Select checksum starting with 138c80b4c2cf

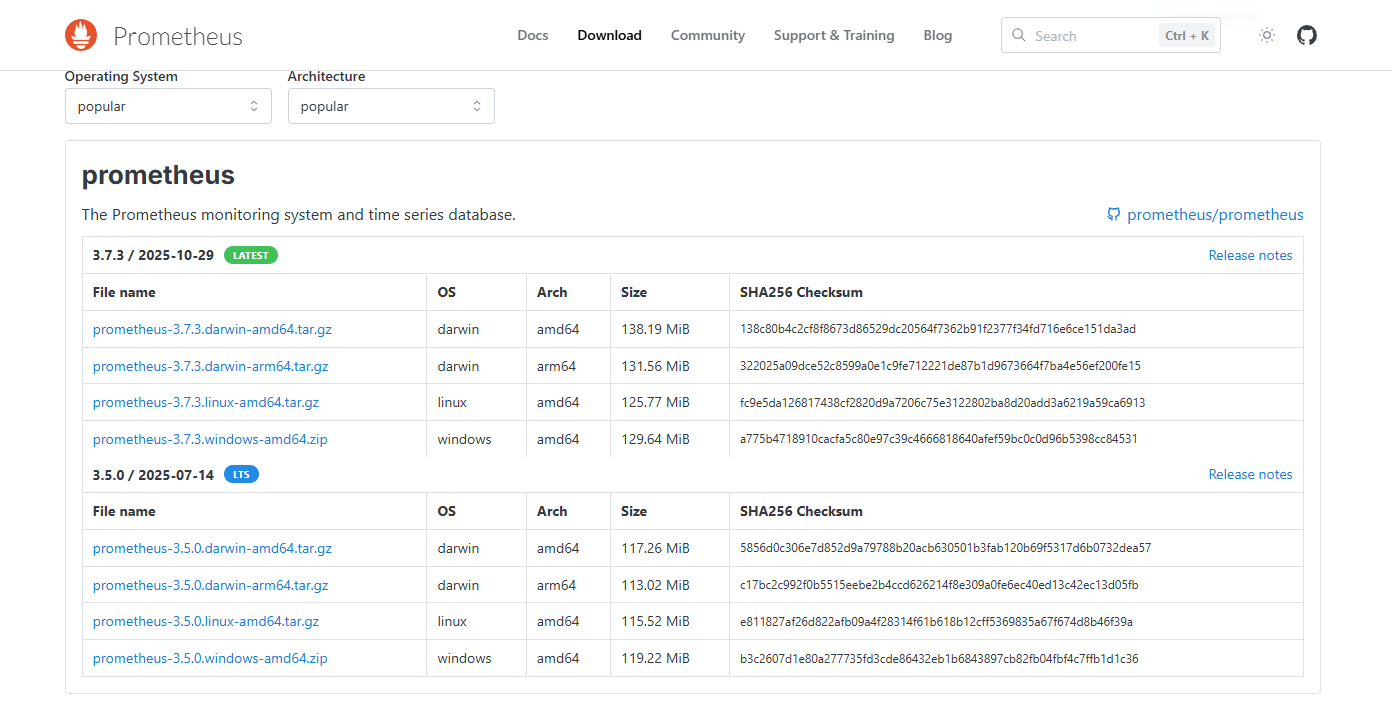[x=938, y=329]
